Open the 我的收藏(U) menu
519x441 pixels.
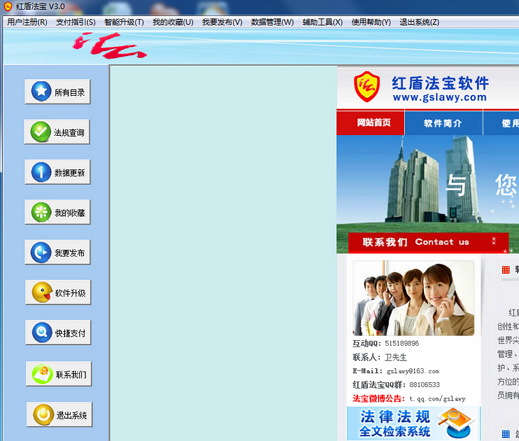click(x=173, y=22)
